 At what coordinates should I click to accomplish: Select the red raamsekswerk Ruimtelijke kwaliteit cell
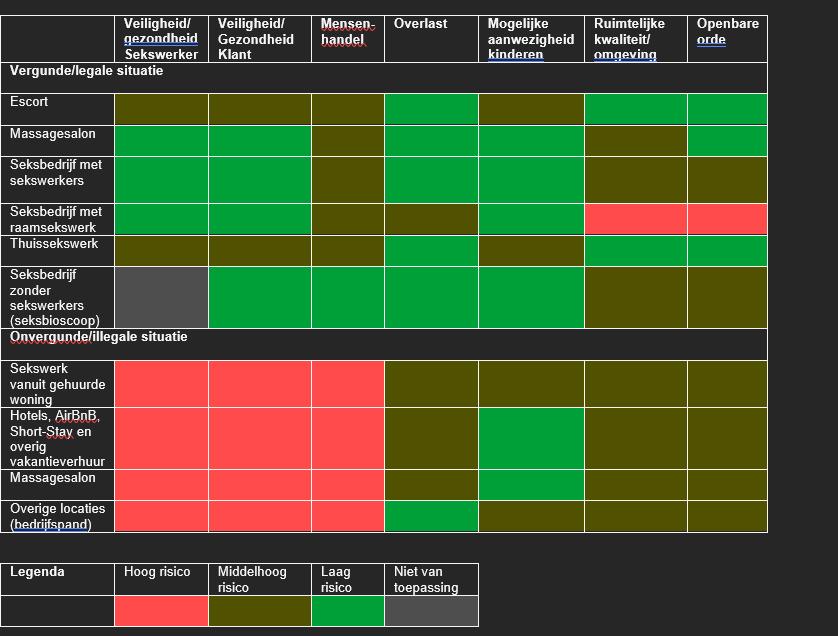pos(635,219)
